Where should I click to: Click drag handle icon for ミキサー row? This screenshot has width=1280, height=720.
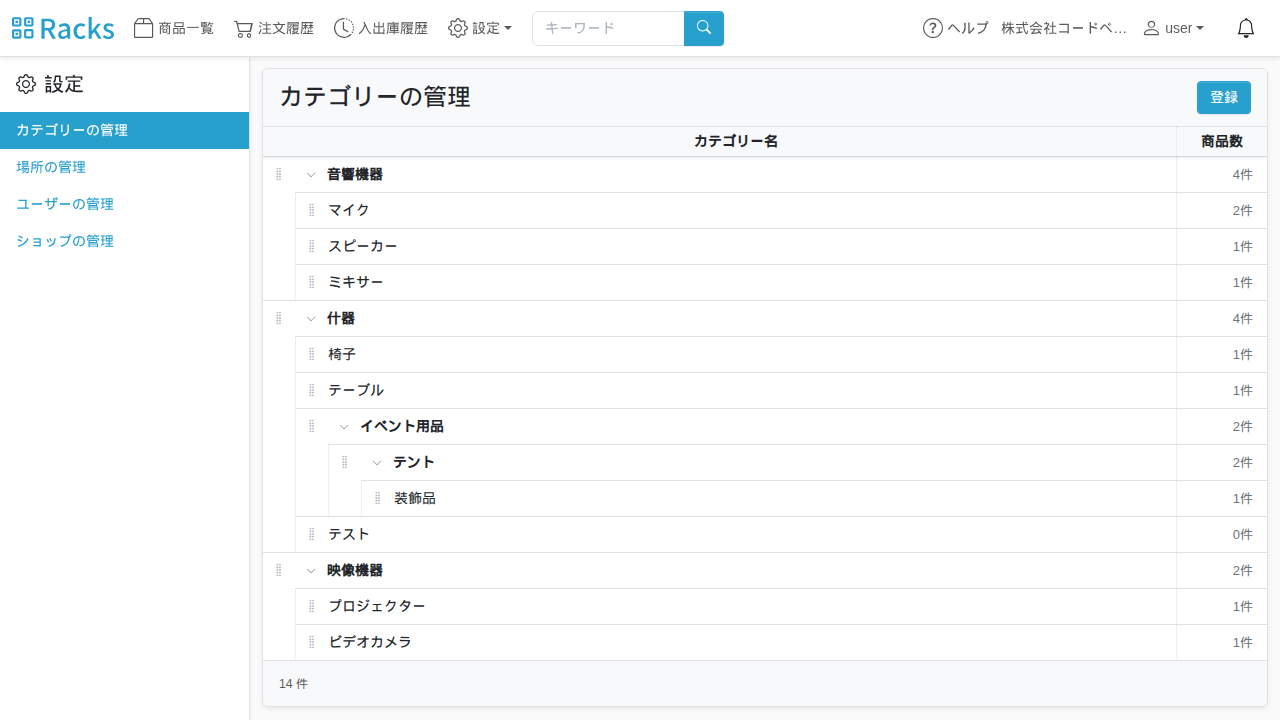(312, 282)
